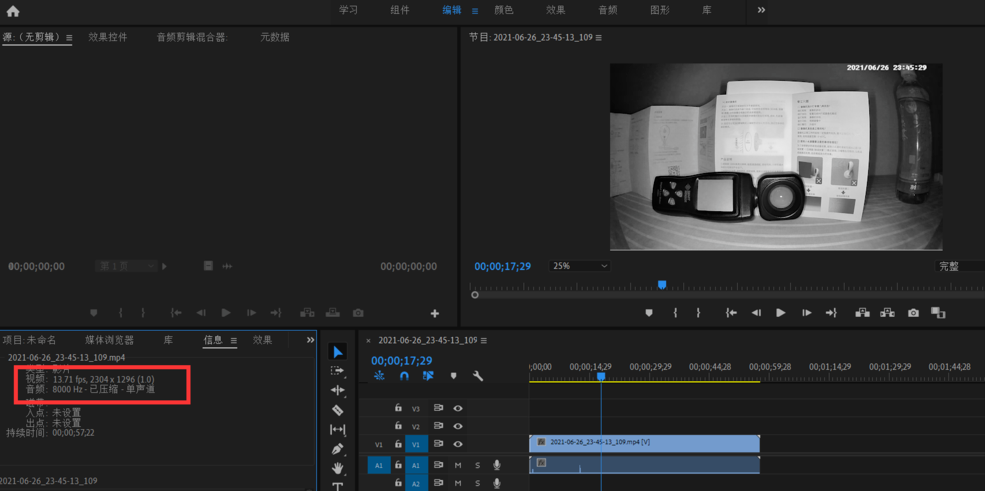Select the Hand tool
This screenshot has height=491, width=985.
point(338,468)
